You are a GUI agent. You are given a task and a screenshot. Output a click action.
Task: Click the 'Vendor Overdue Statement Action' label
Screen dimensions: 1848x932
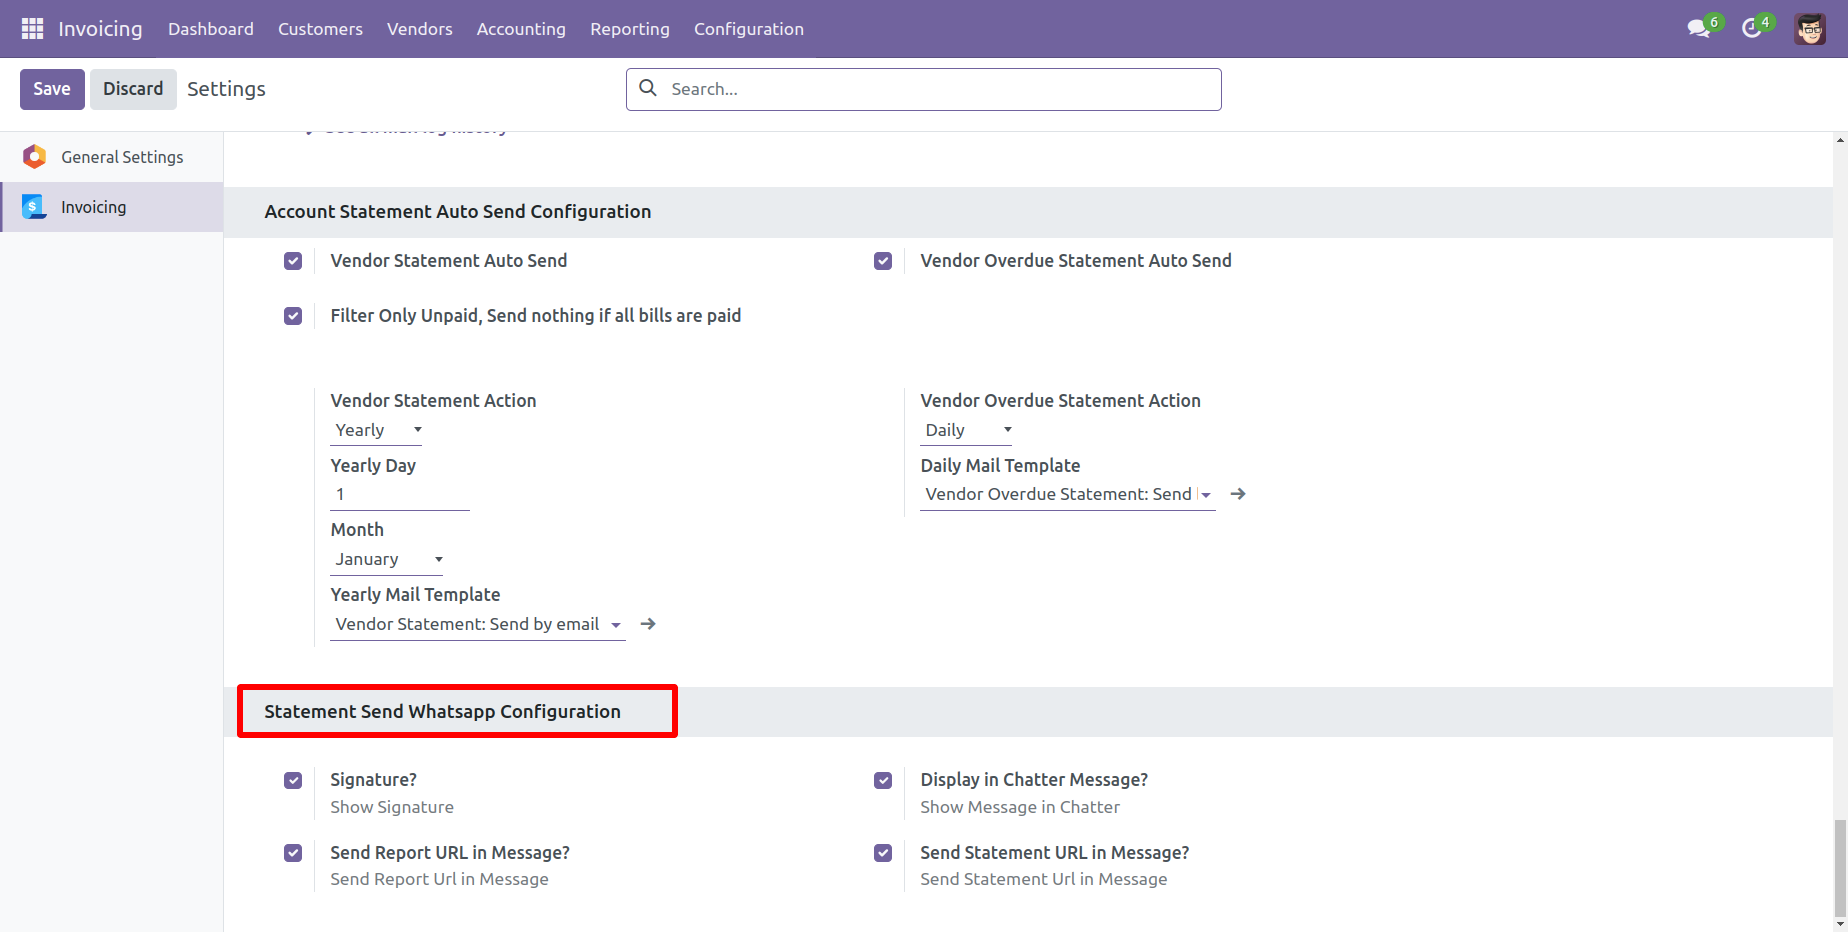pos(1060,401)
